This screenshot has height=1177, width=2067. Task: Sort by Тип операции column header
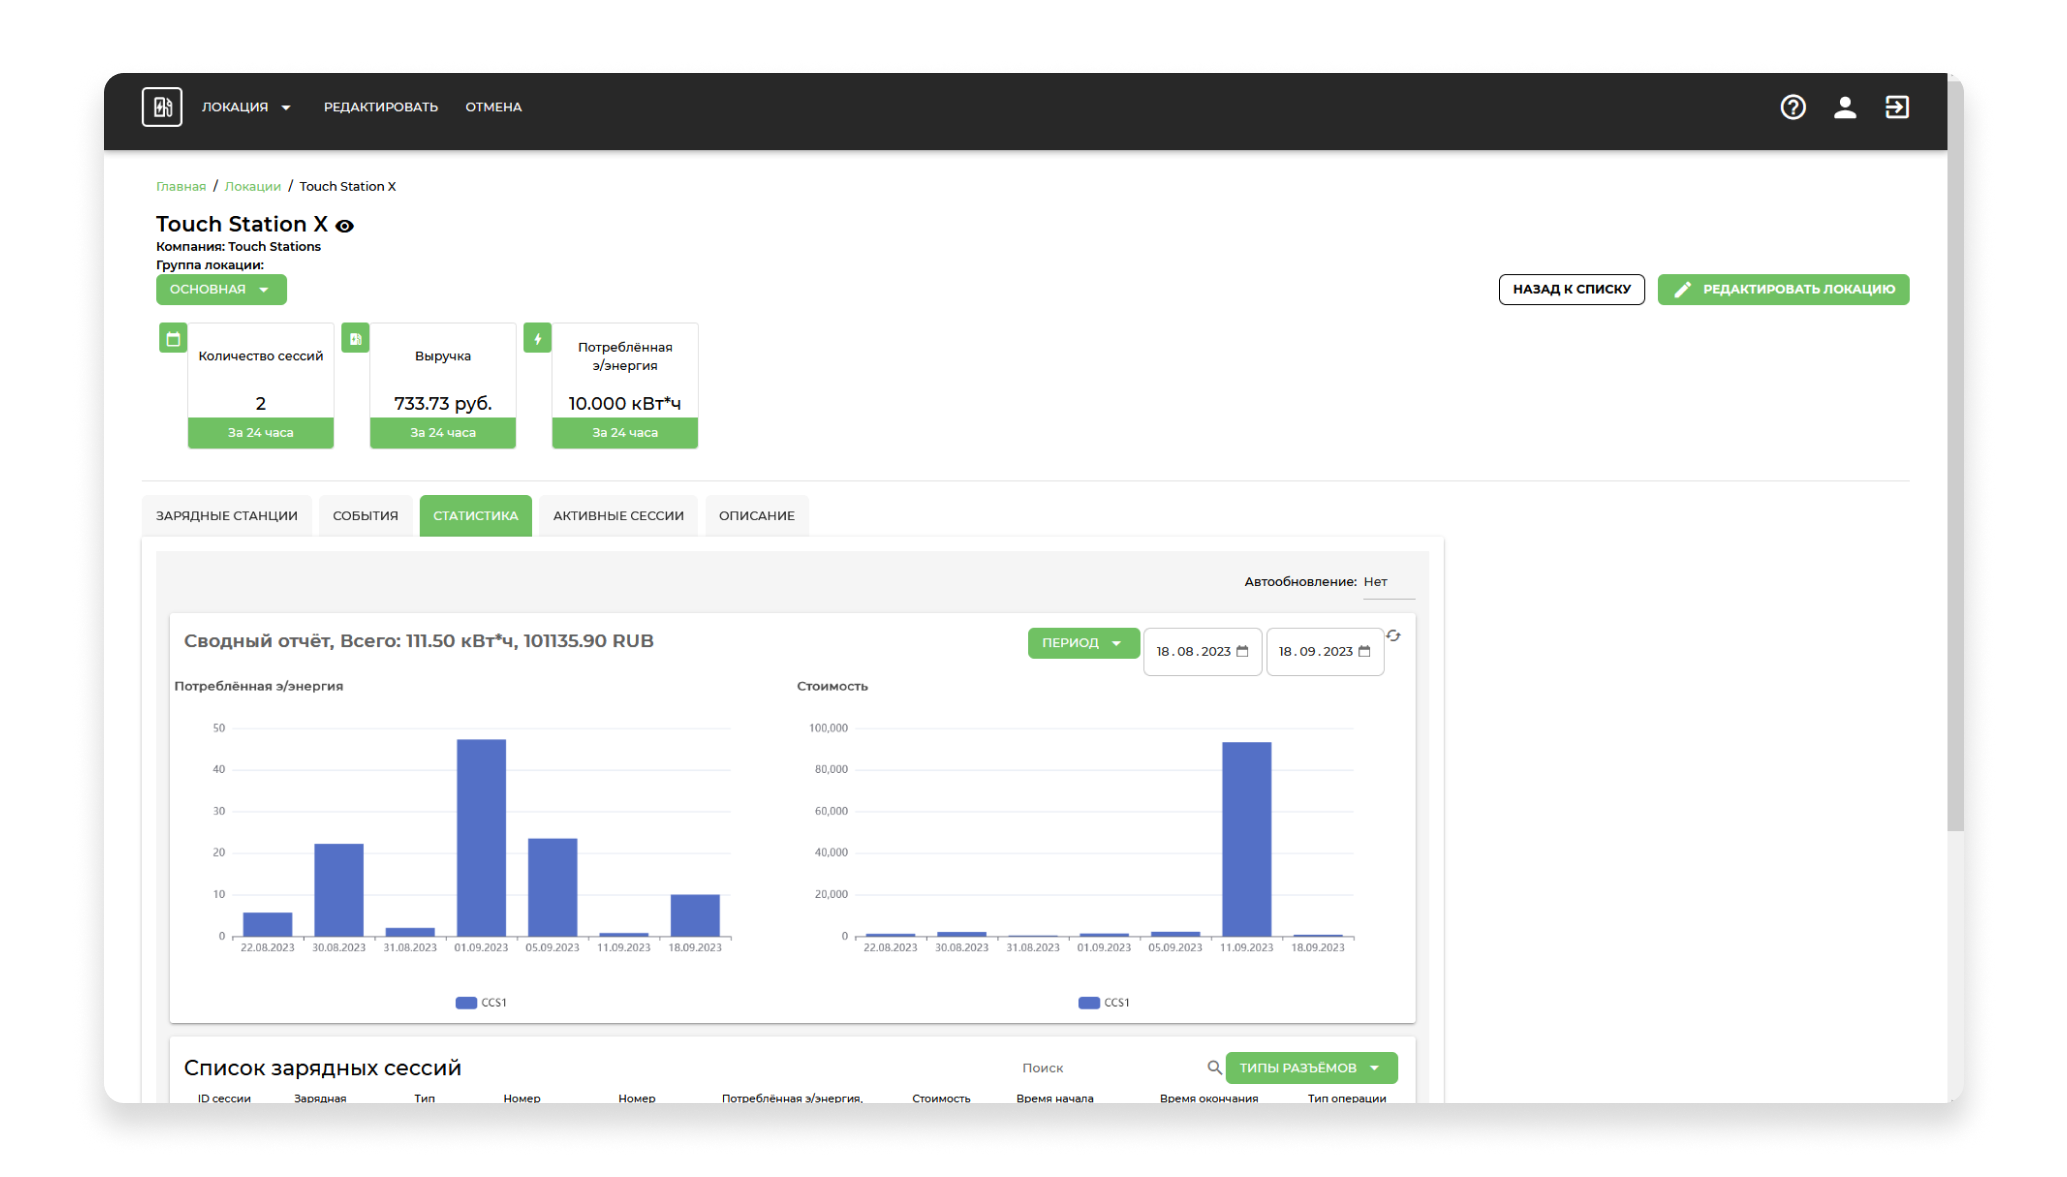pos(1346,1098)
